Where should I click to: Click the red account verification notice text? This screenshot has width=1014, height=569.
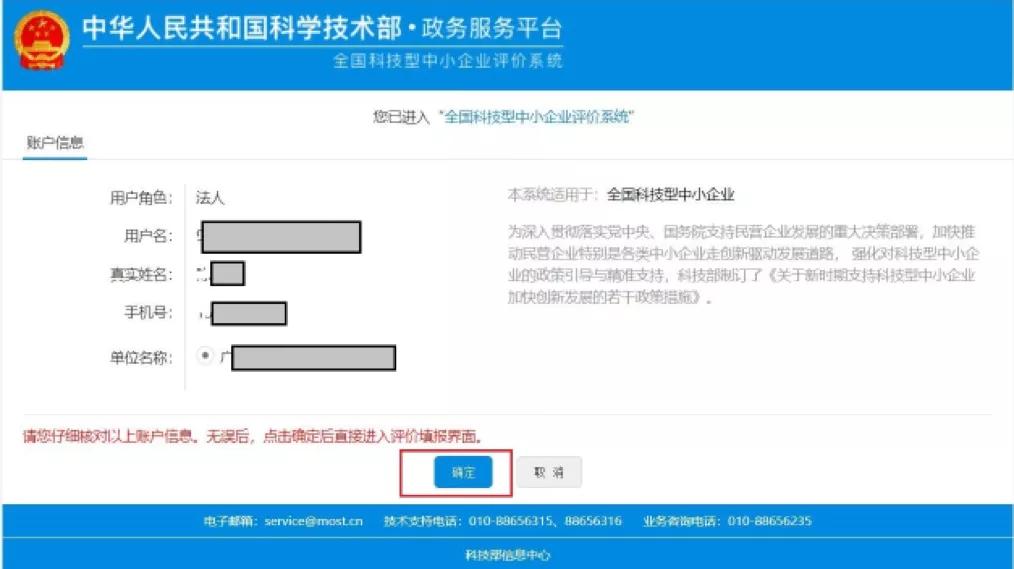tap(253, 436)
